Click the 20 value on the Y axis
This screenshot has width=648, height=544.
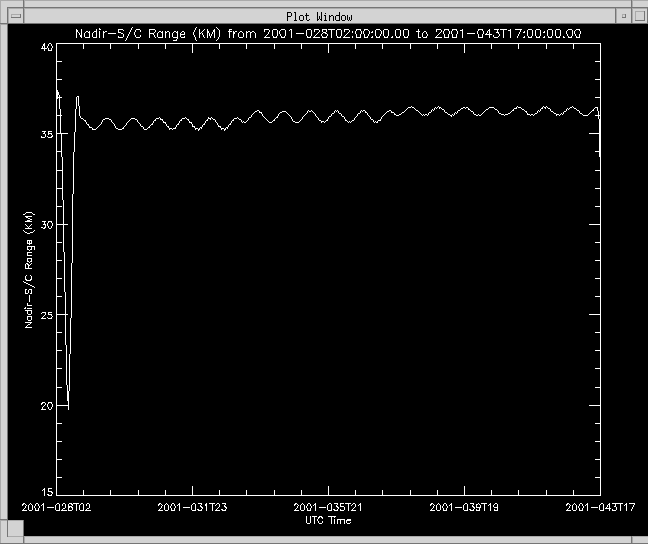[x=46, y=406]
